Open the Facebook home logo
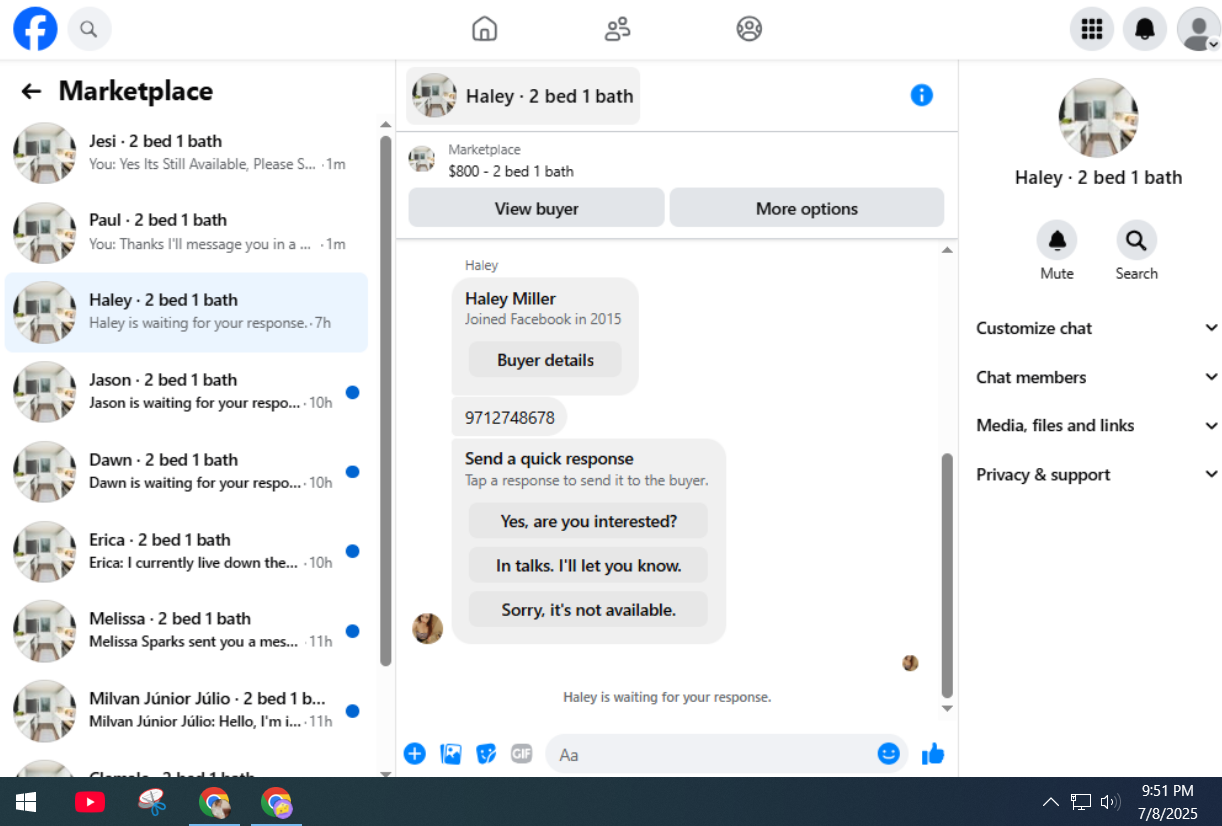Image resolution: width=1222 pixels, height=826 pixels. tap(35, 29)
